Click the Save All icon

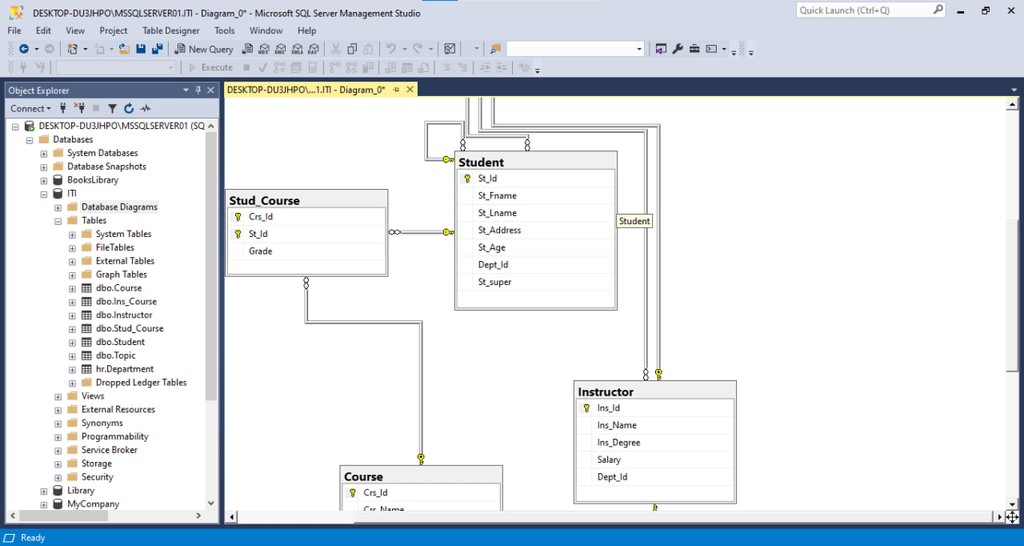point(157,49)
